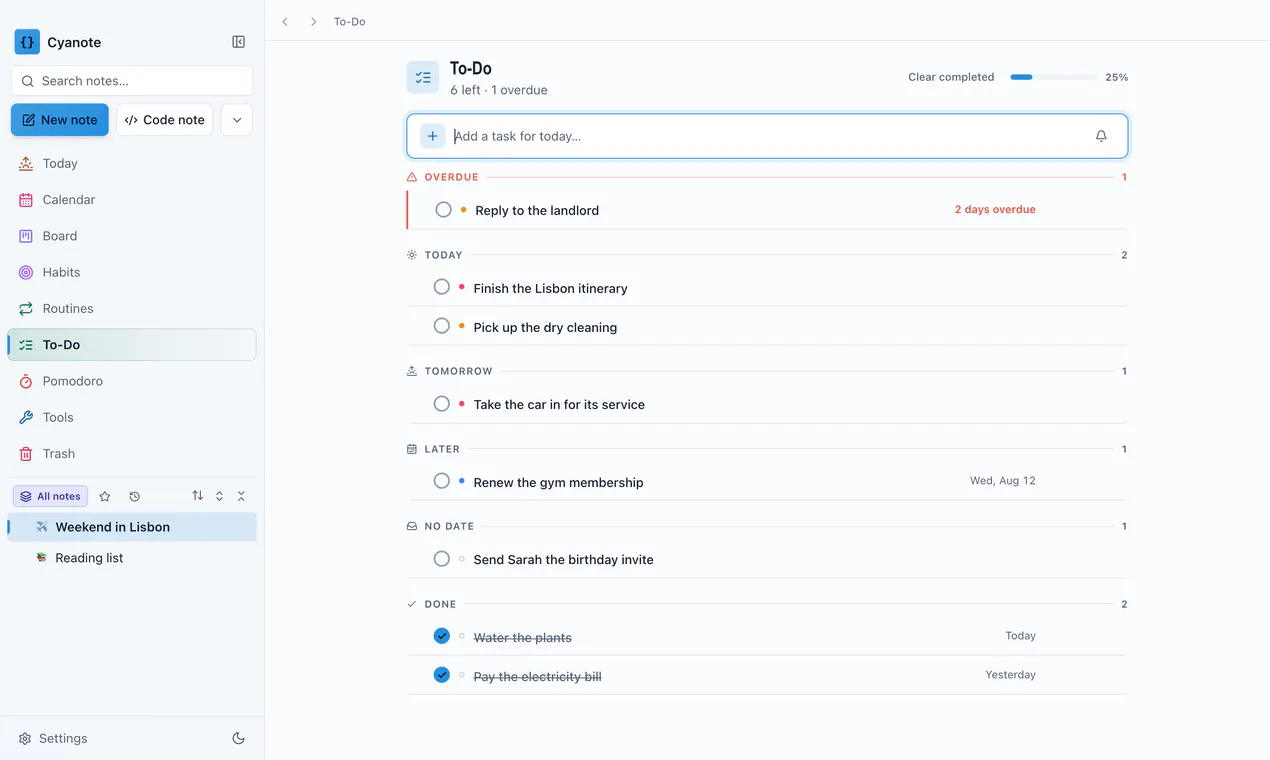Open Tools in the sidebar
The image size is (1270, 760).
[132, 417]
